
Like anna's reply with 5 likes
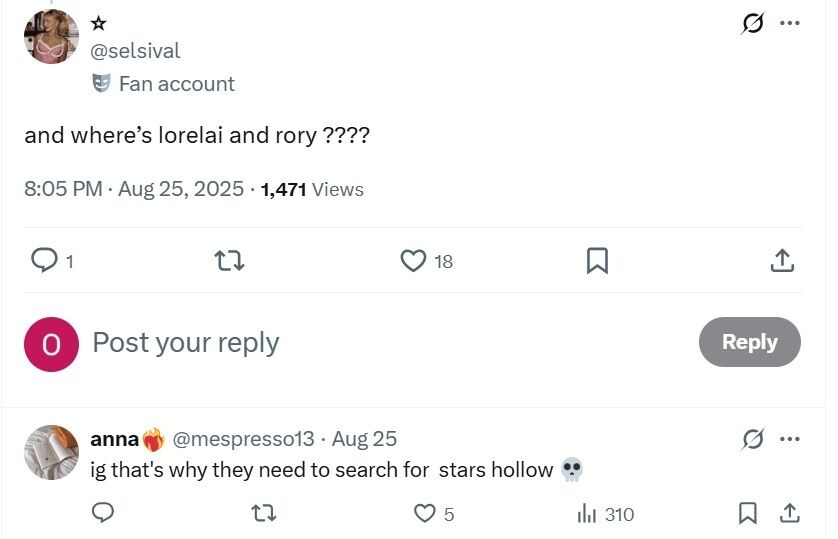point(425,514)
